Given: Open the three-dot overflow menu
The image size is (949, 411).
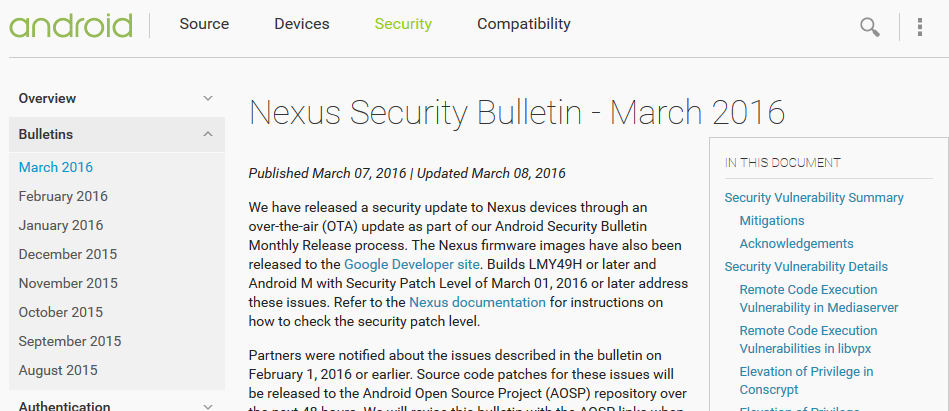Looking at the screenshot, I should [x=920, y=27].
